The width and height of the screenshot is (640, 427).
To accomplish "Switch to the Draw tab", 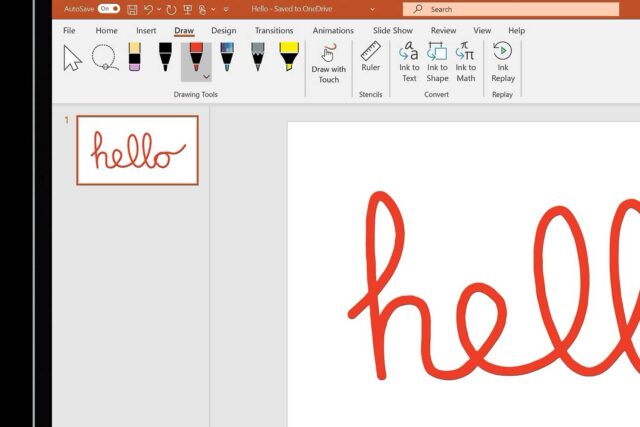I will click(184, 31).
